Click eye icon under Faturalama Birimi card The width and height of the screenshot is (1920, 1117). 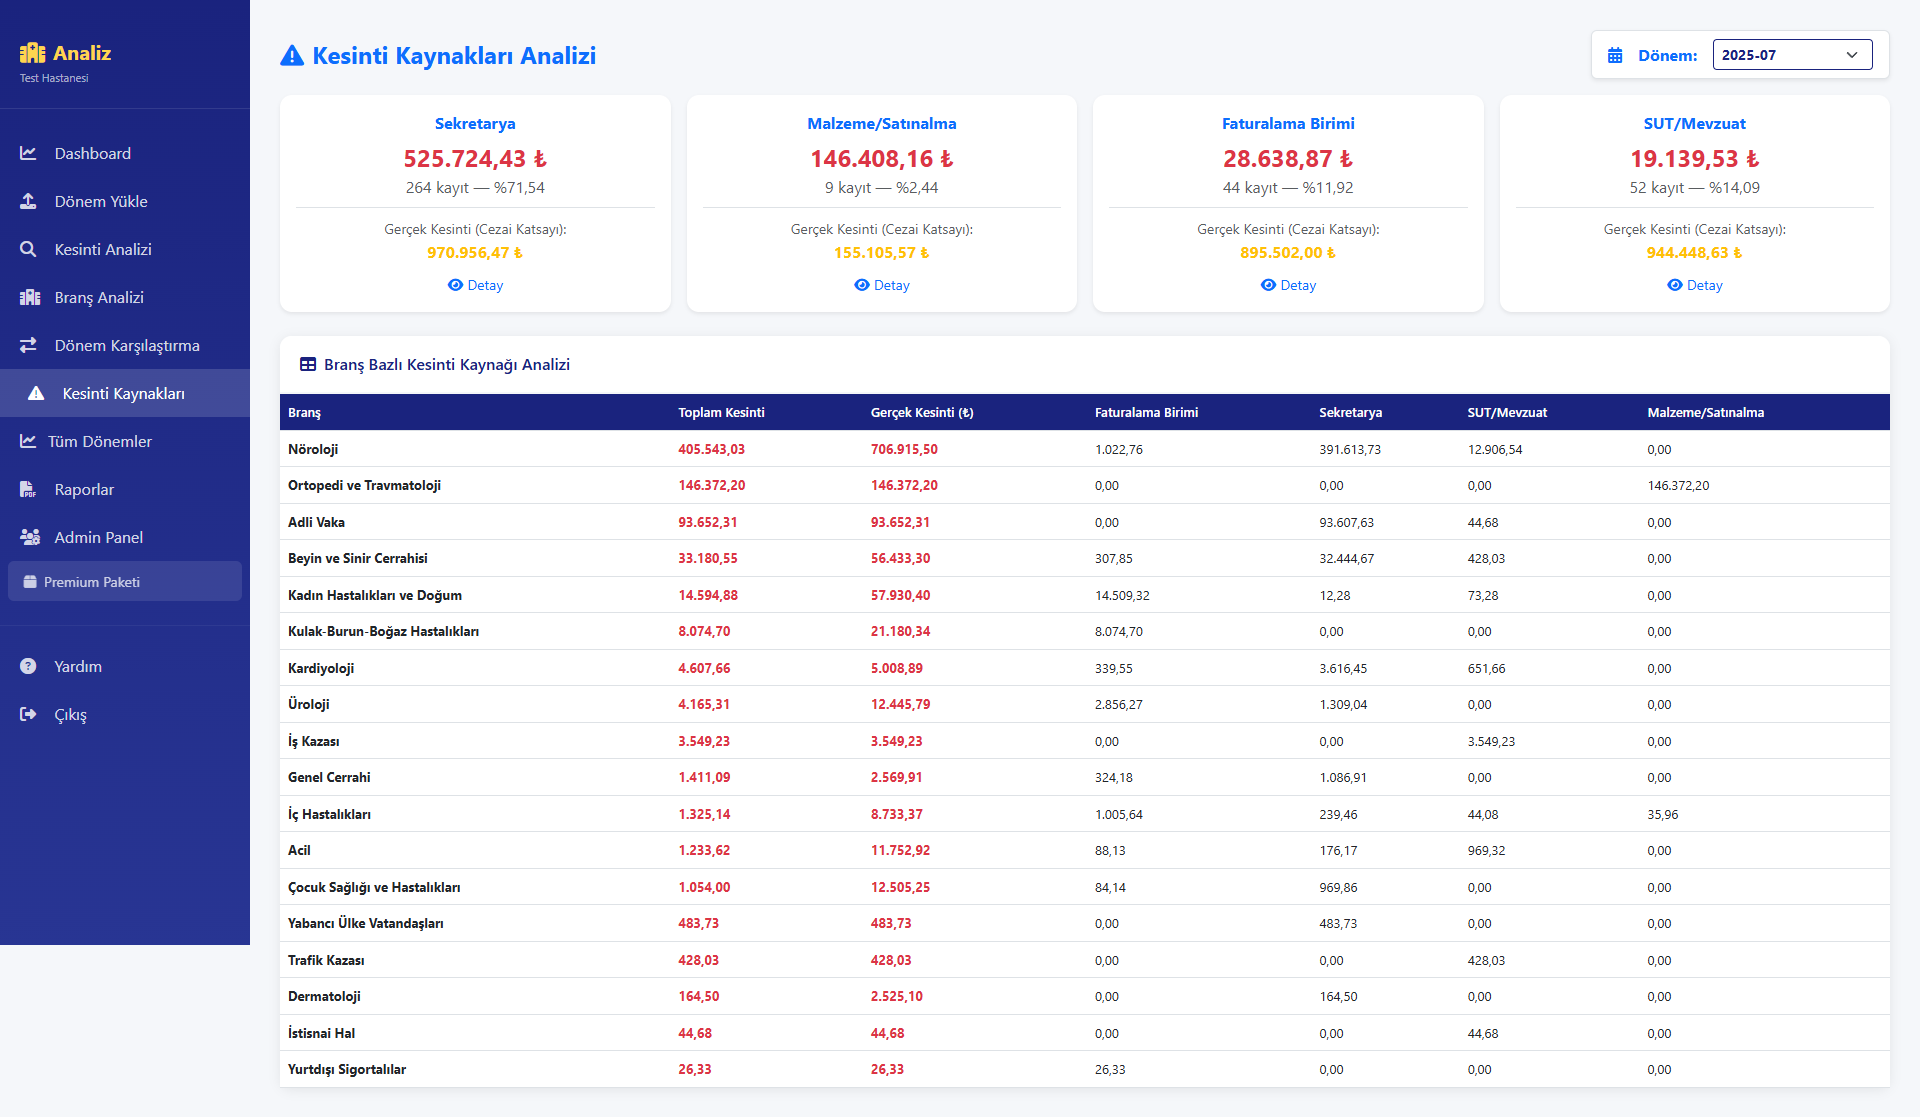point(1268,285)
